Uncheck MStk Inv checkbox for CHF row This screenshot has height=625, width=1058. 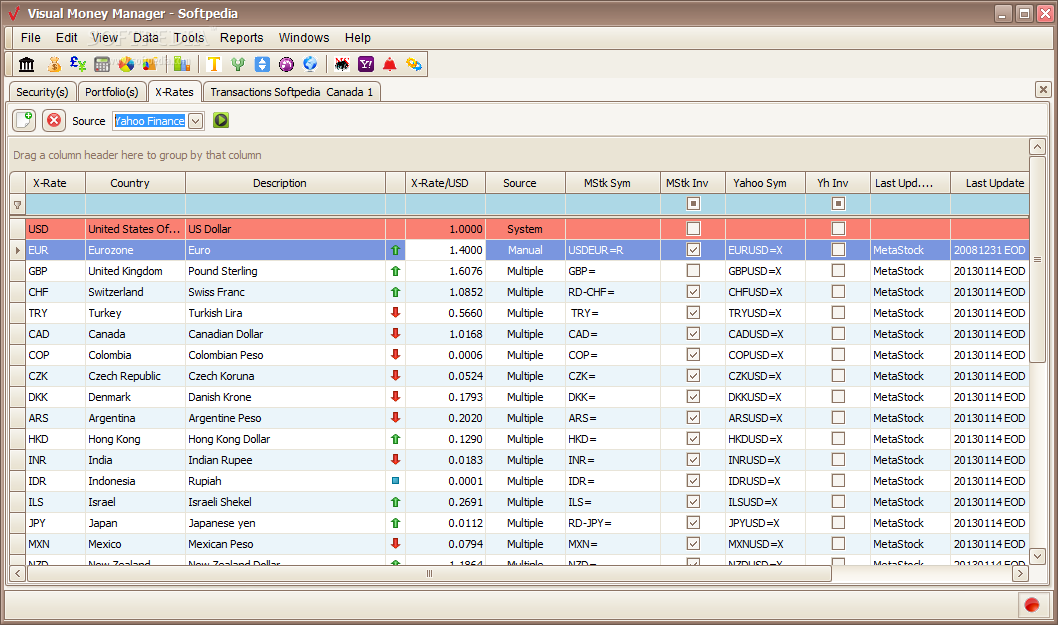point(693,292)
